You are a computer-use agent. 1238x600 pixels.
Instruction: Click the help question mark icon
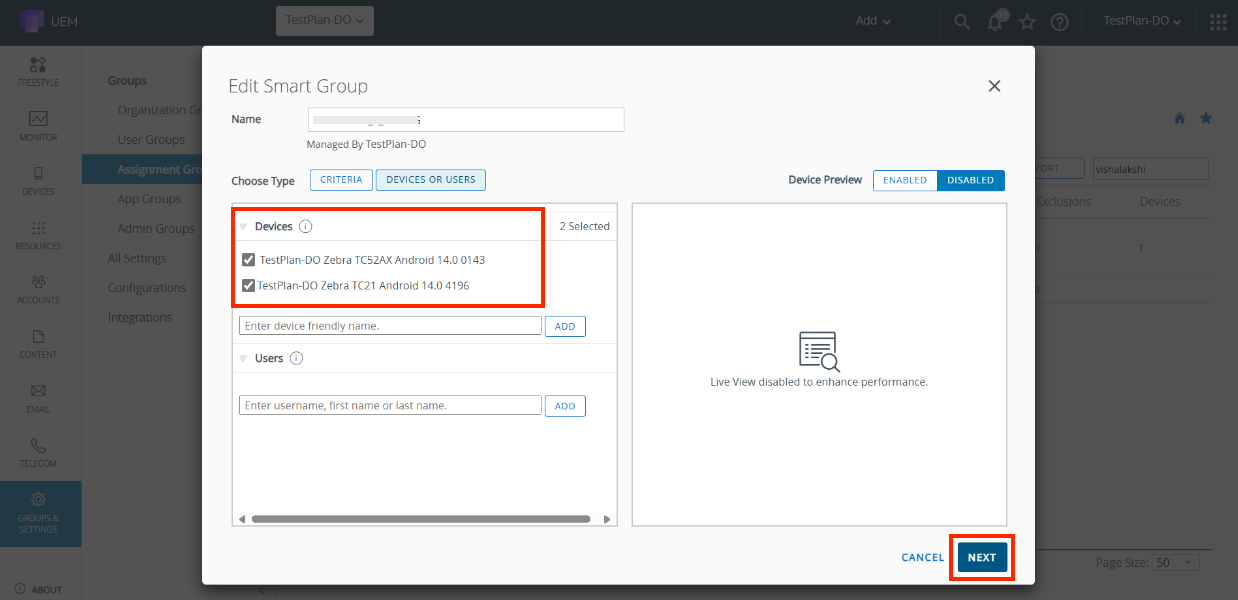(1060, 22)
